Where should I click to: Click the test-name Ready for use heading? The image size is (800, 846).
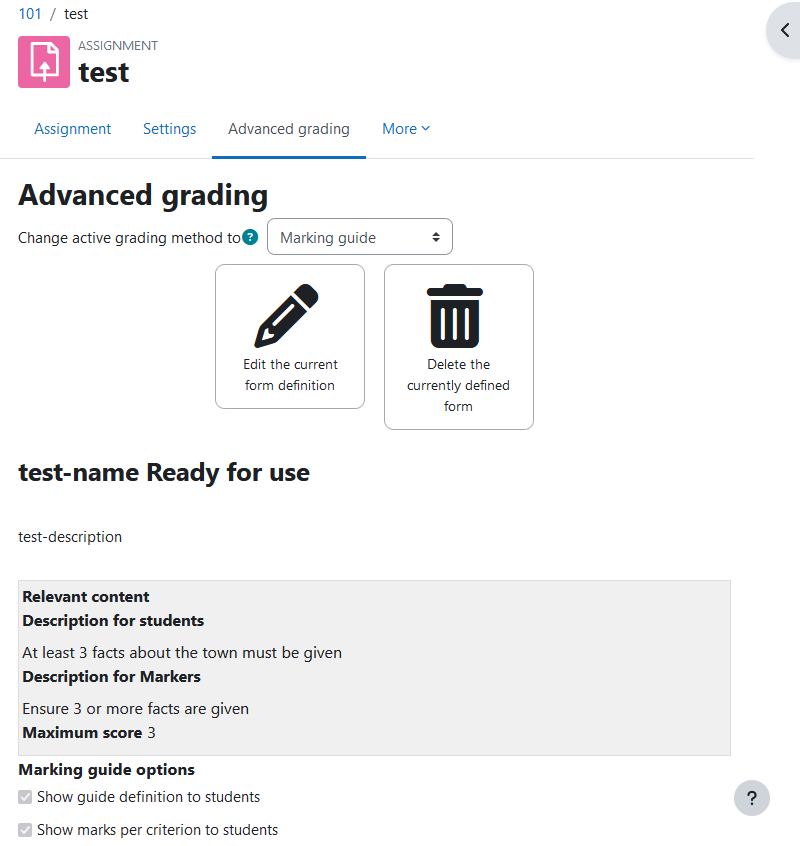(x=164, y=473)
